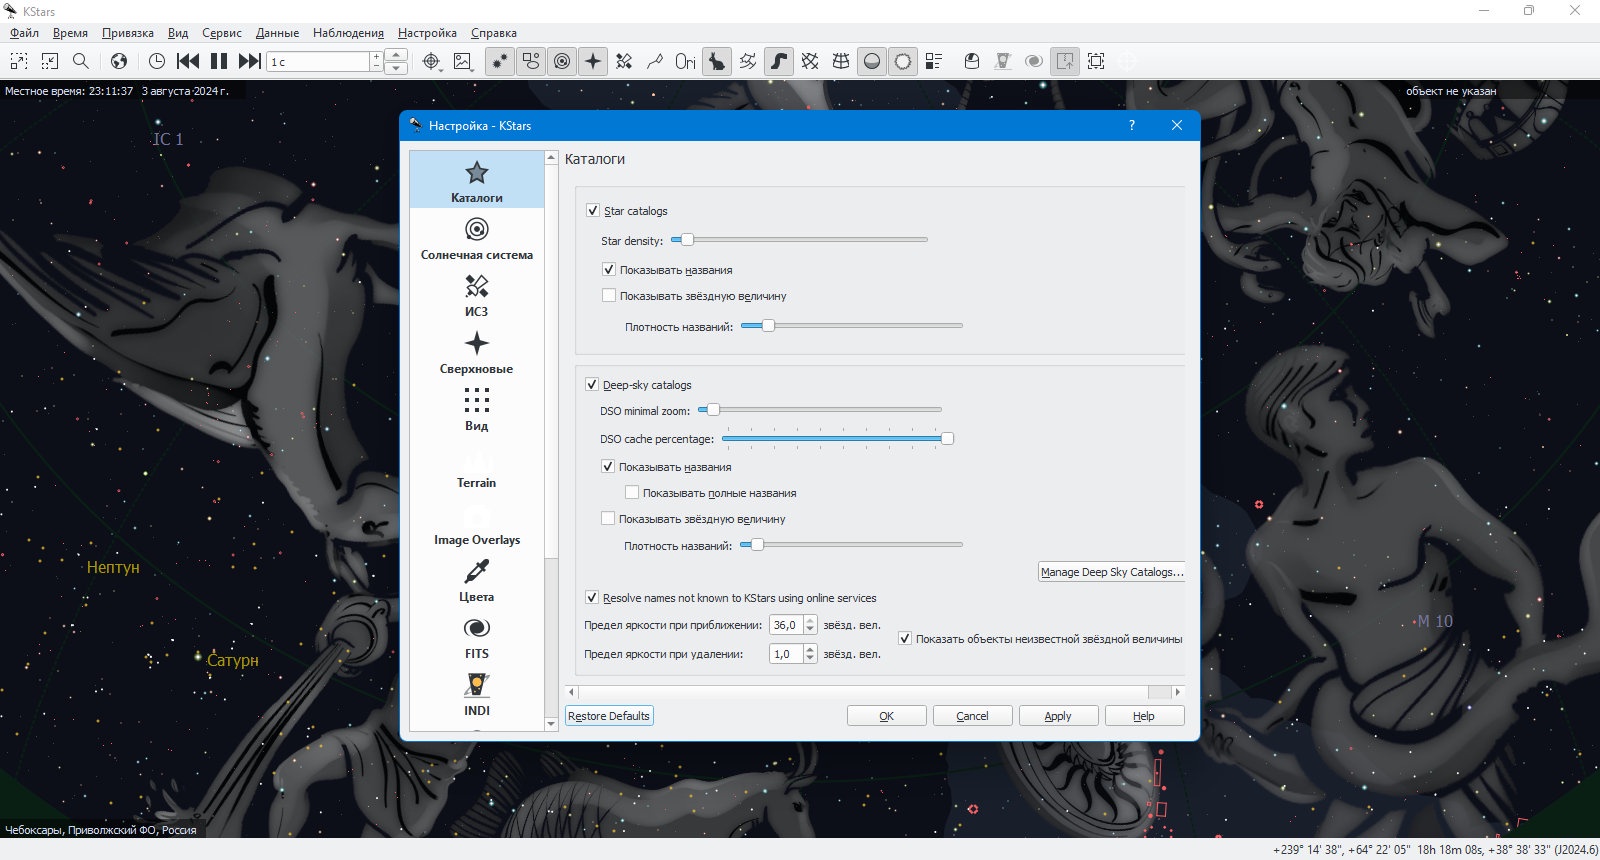Enable Показывать звёздную величину under Deep-sky catalogs
Screen dimensions: 1600x860
click(608, 519)
